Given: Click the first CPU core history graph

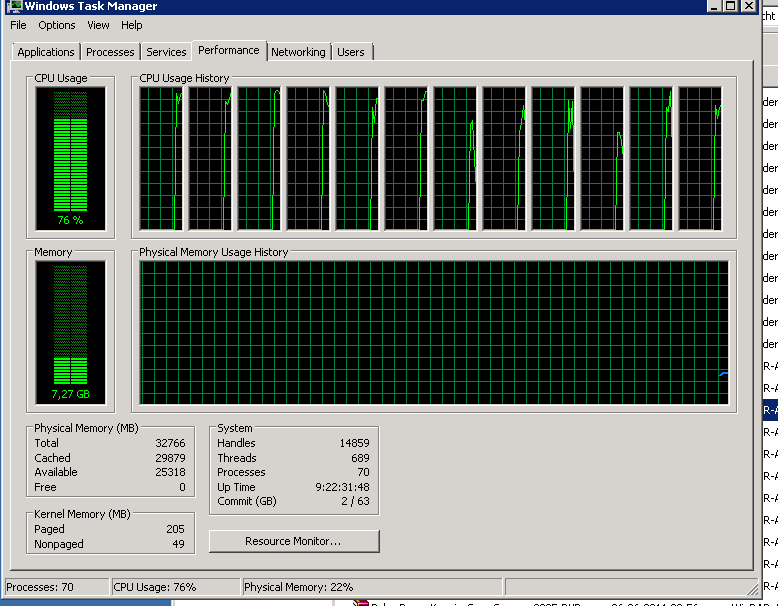Looking at the screenshot, I should (161, 159).
